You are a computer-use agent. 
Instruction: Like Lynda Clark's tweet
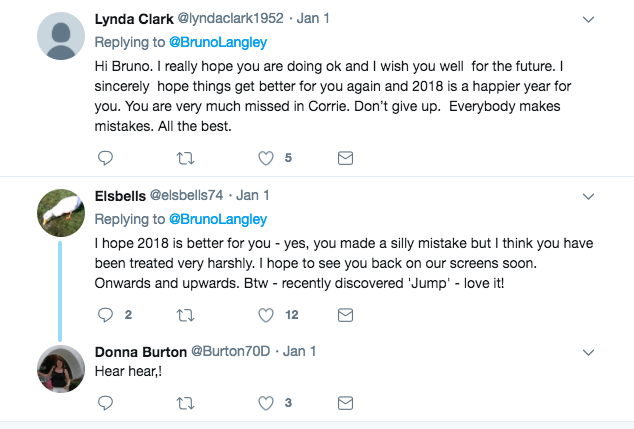[x=266, y=158]
